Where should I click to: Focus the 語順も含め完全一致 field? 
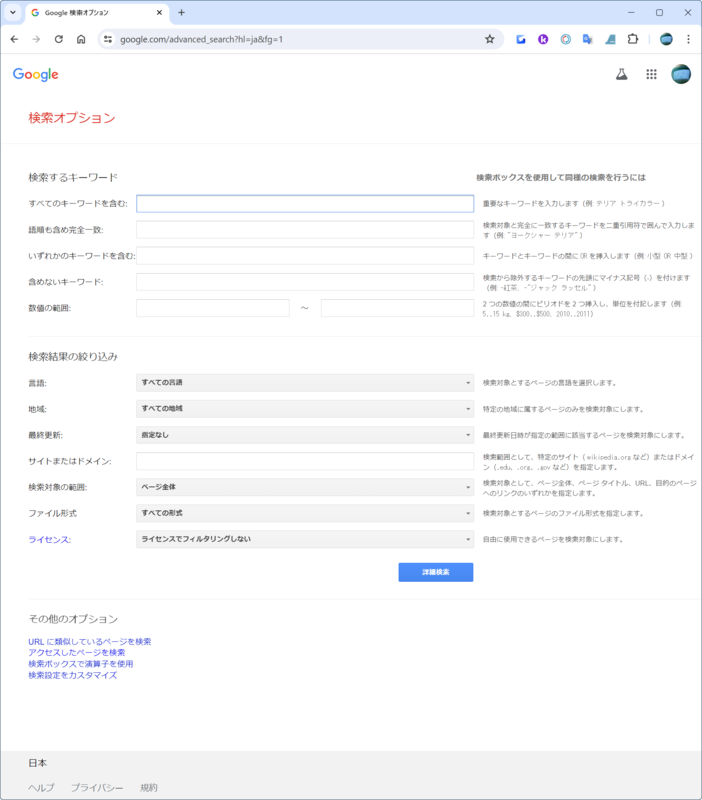pos(305,230)
